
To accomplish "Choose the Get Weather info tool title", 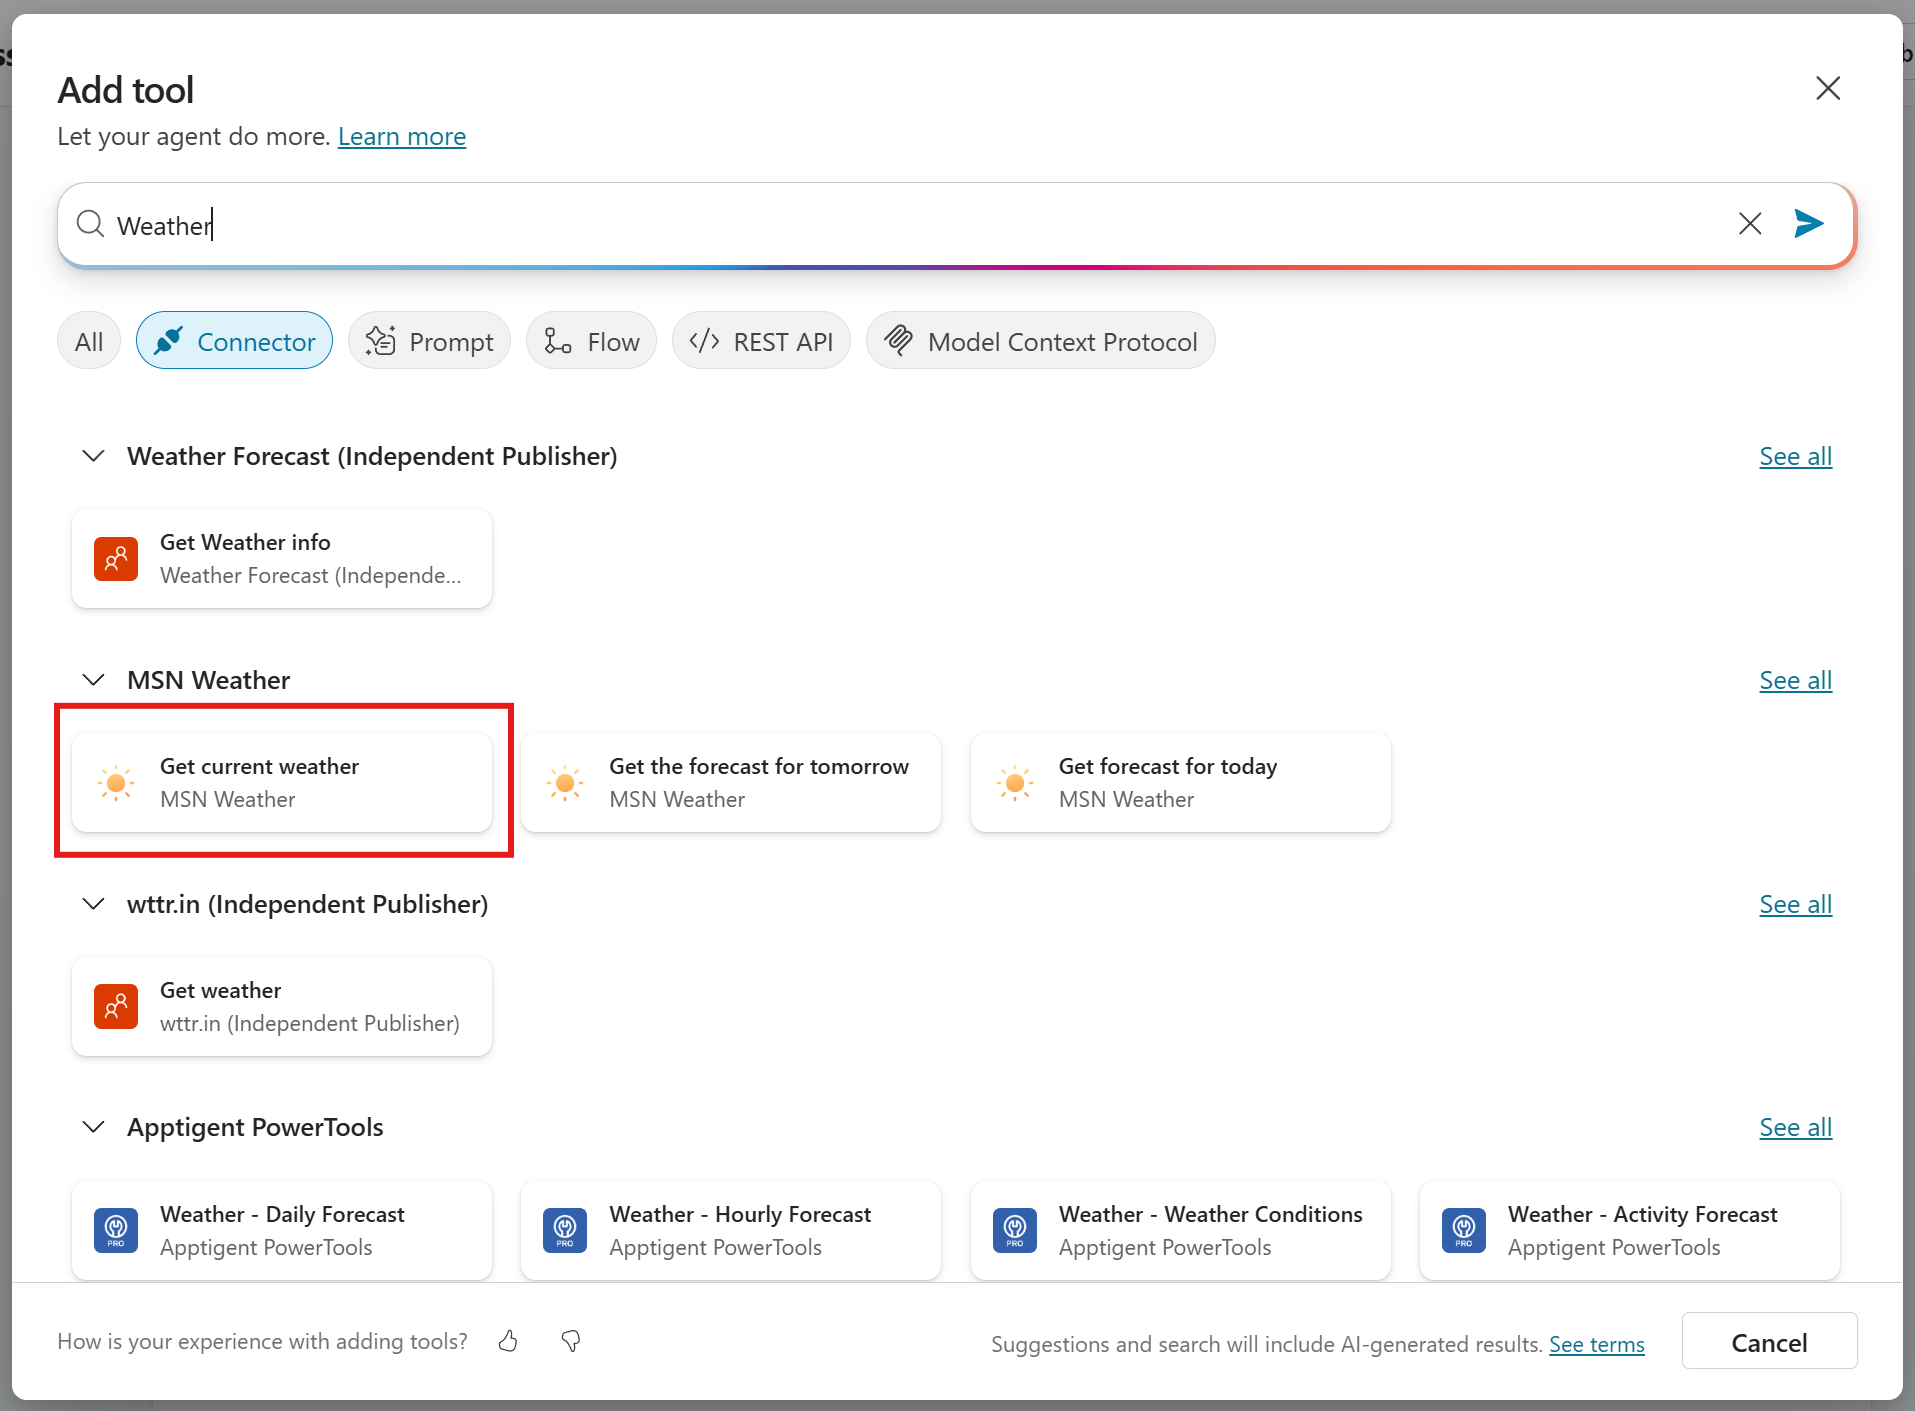I will click(x=245, y=542).
